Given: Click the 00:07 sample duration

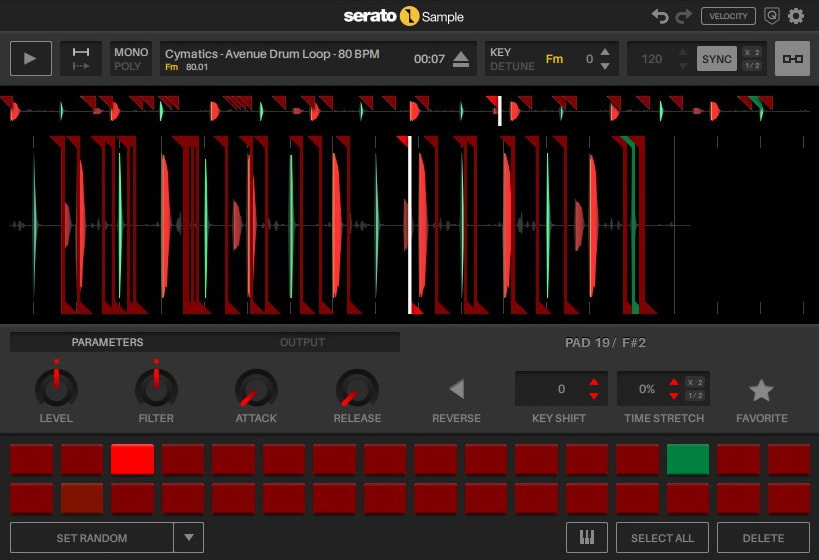Looking at the screenshot, I should point(429,59).
